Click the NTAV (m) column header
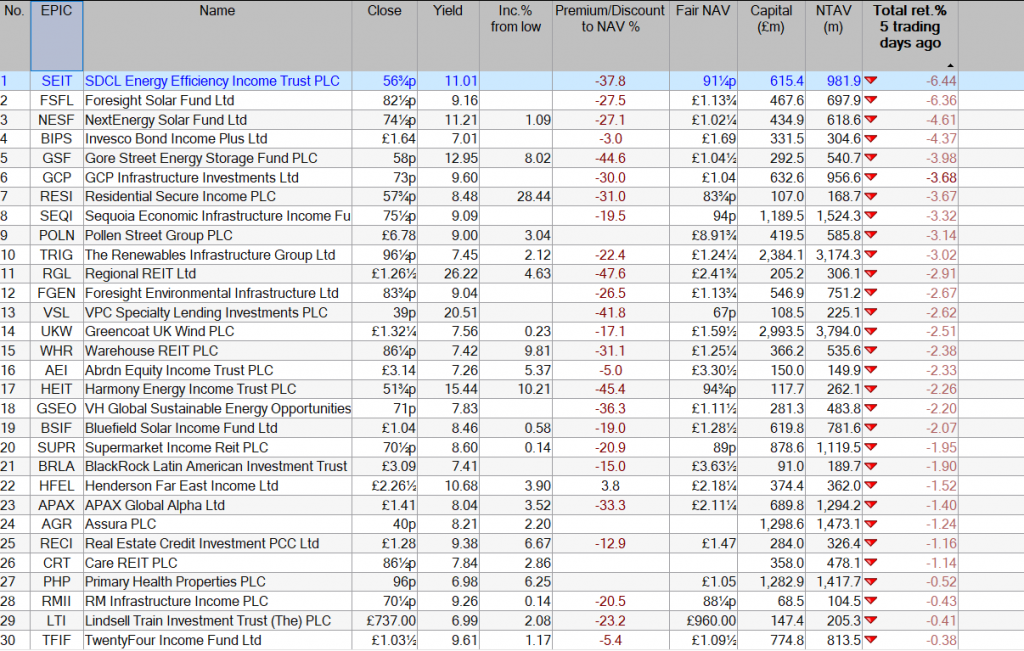1024x651 pixels. [x=834, y=36]
